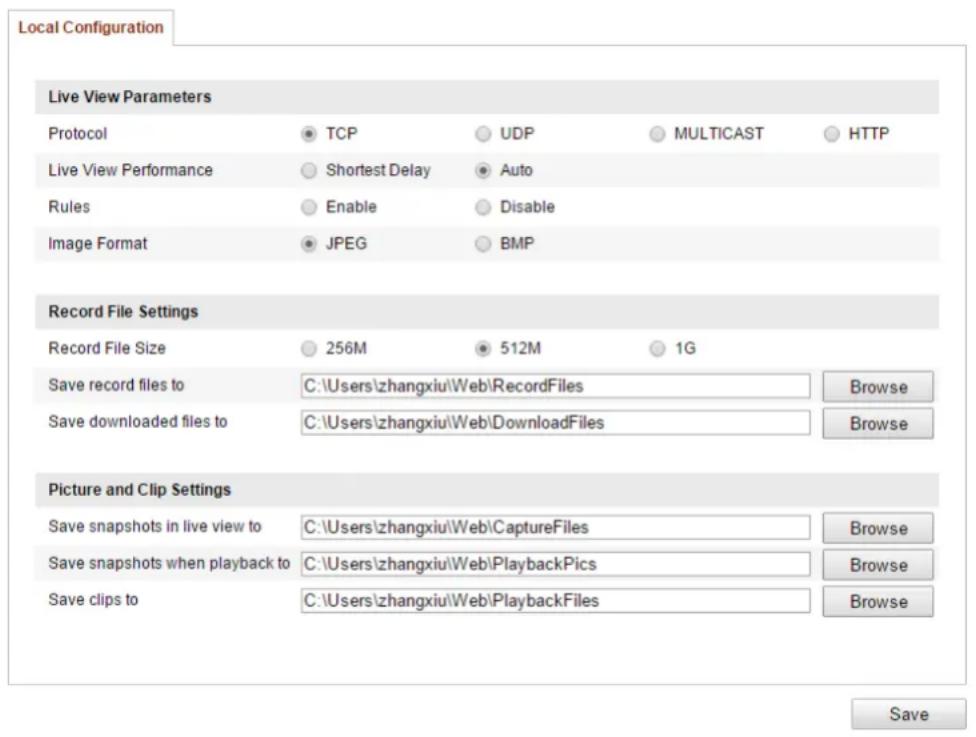Screen dimensions: 976x737
Task: Choose MULTICAST protocol option
Action: [657, 134]
